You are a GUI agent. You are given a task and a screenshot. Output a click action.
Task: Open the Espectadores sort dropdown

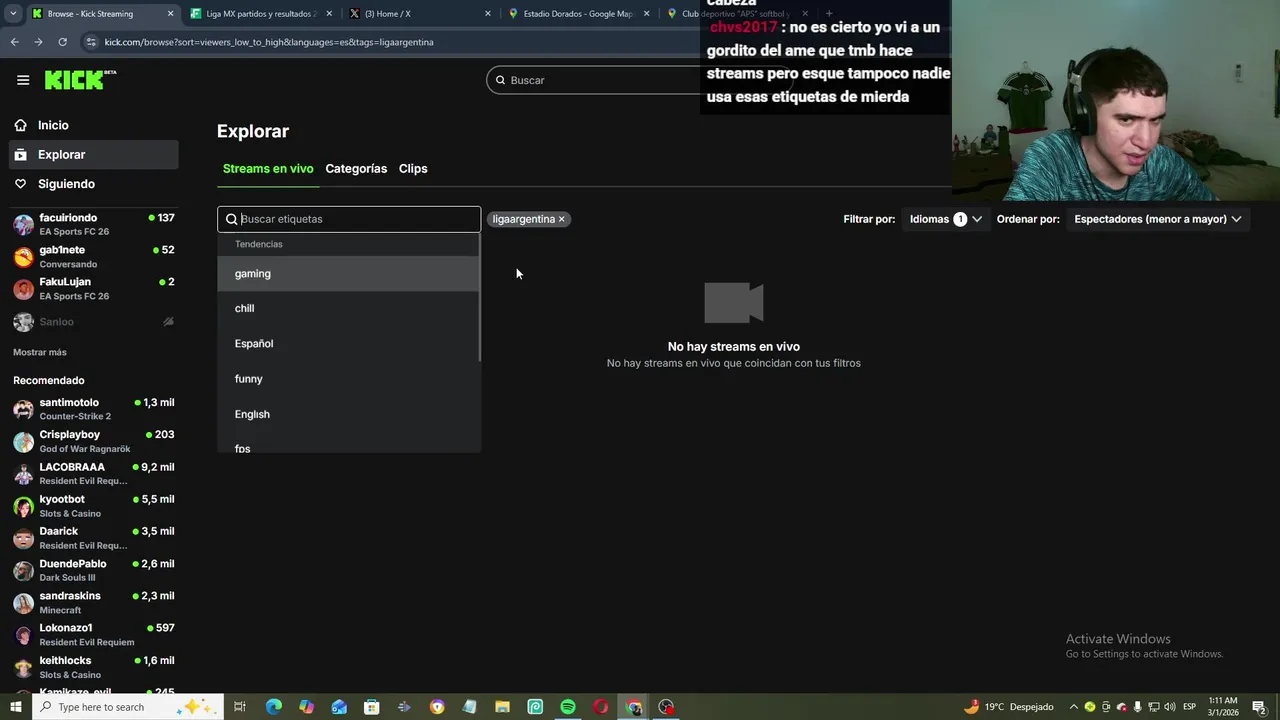[1157, 219]
